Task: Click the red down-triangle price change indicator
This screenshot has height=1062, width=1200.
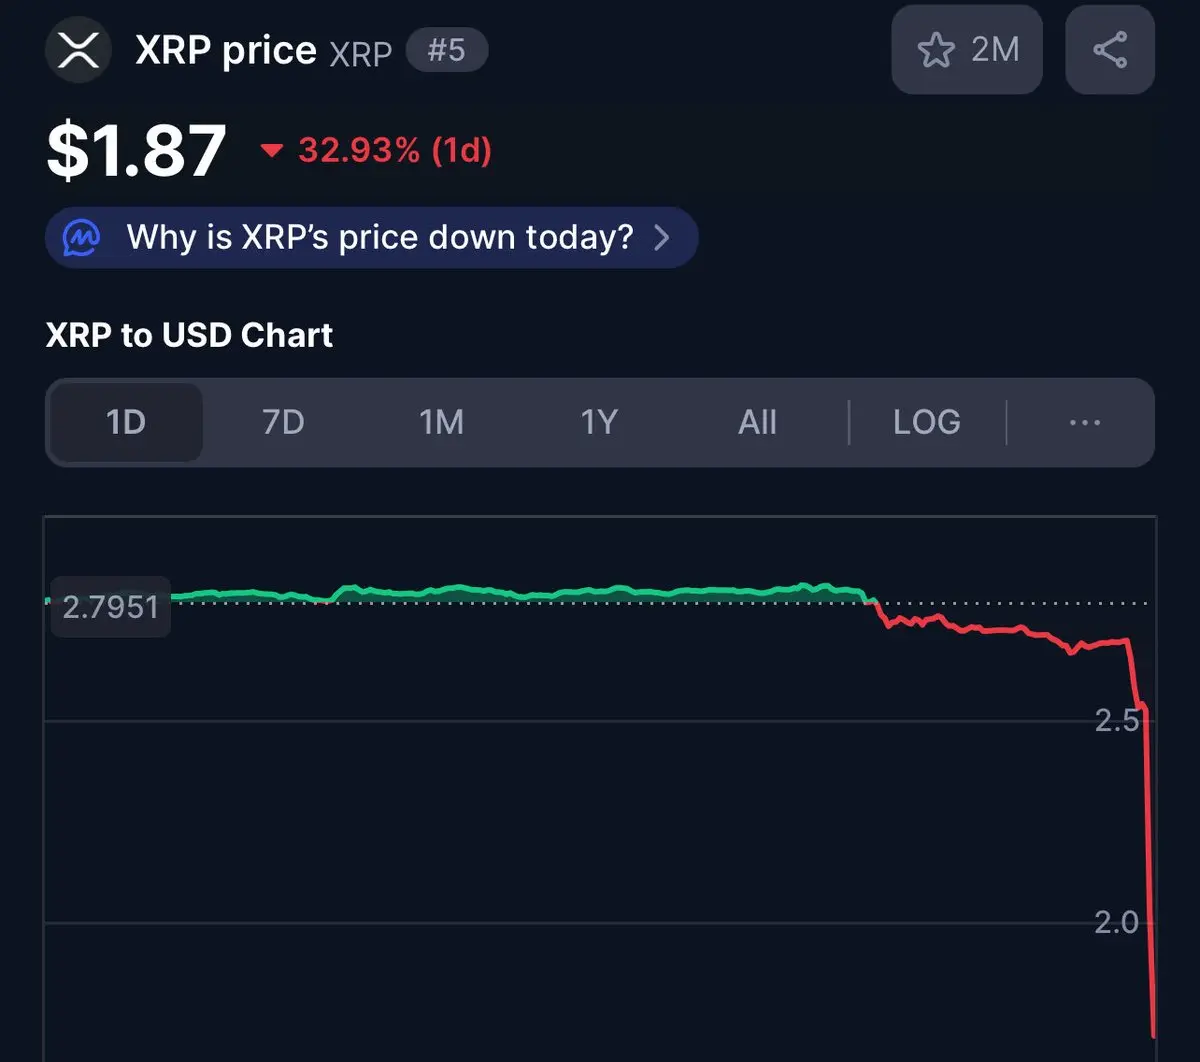Action: (271, 151)
